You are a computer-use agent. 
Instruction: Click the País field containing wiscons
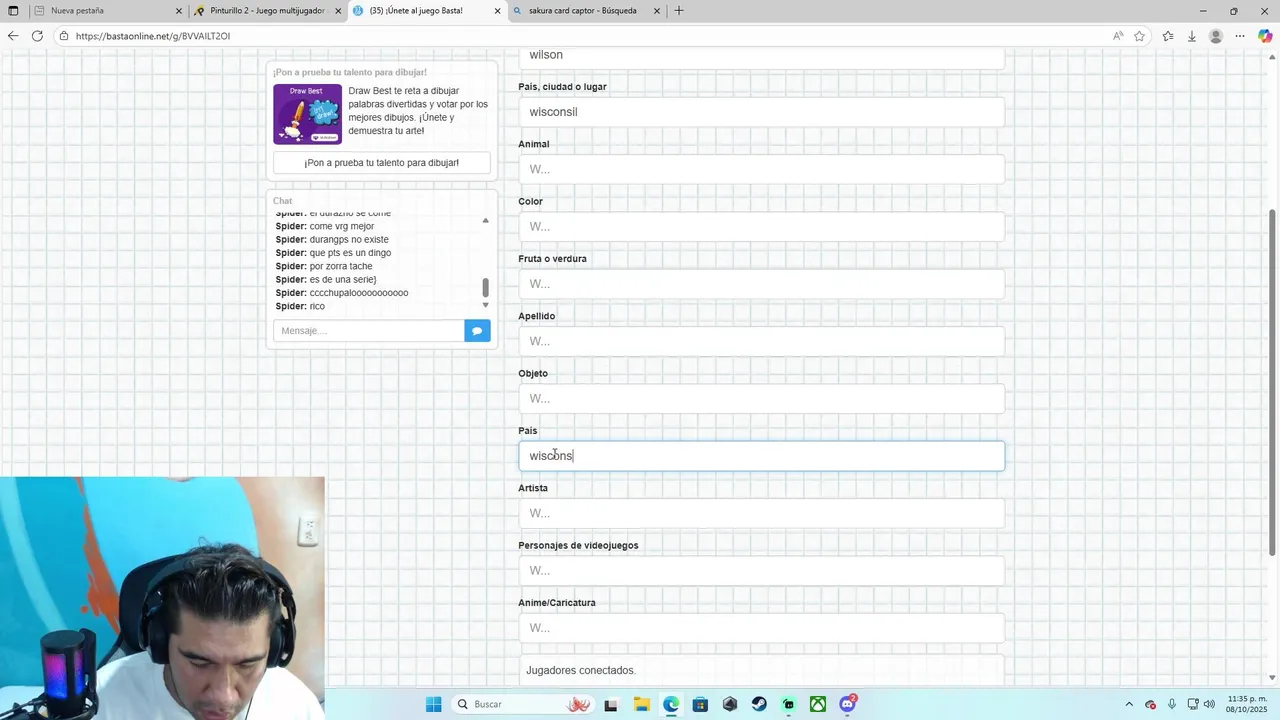762,456
